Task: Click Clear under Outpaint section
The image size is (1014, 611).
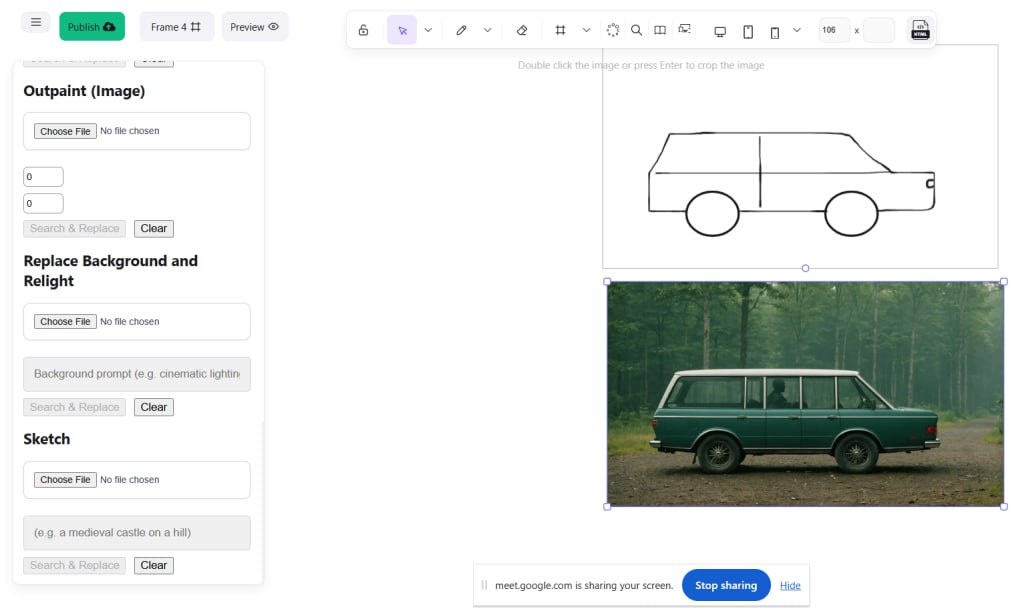Action: pos(154,228)
